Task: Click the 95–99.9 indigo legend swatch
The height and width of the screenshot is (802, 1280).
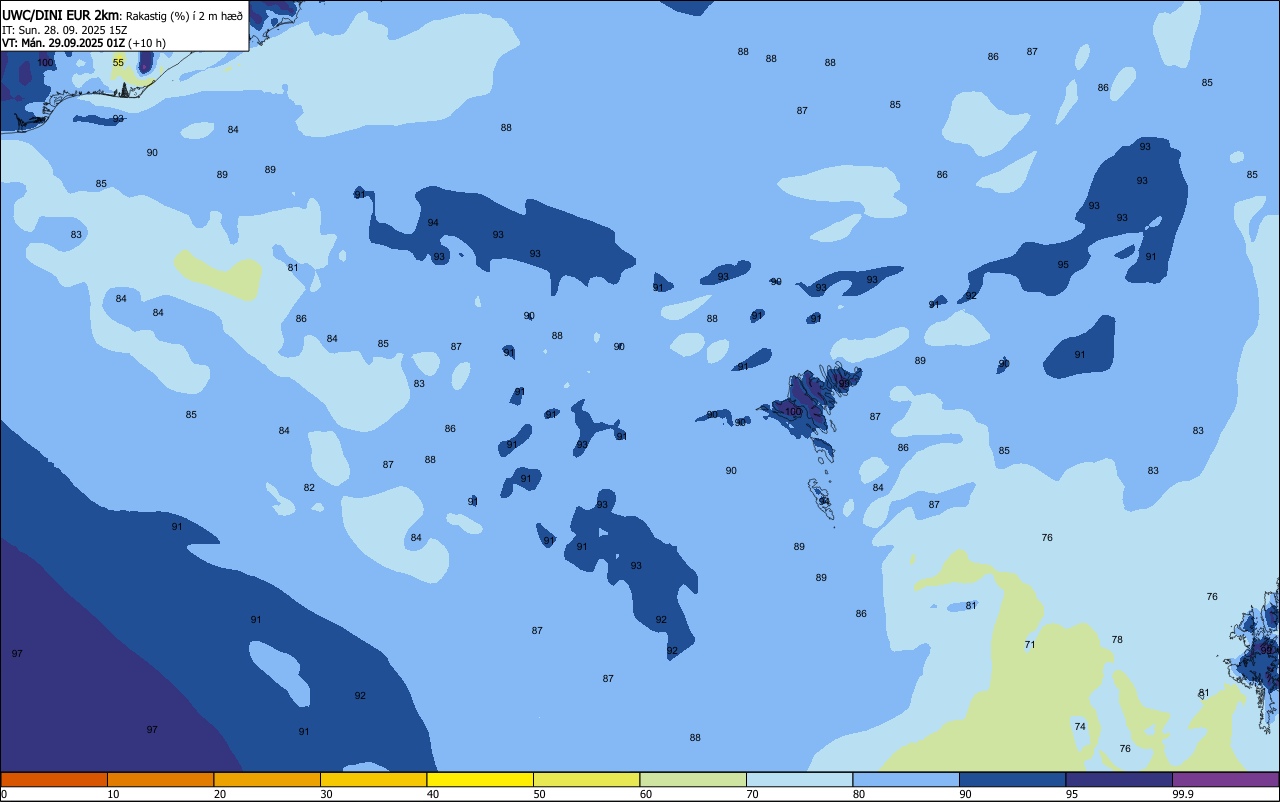Action: [1119, 779]
